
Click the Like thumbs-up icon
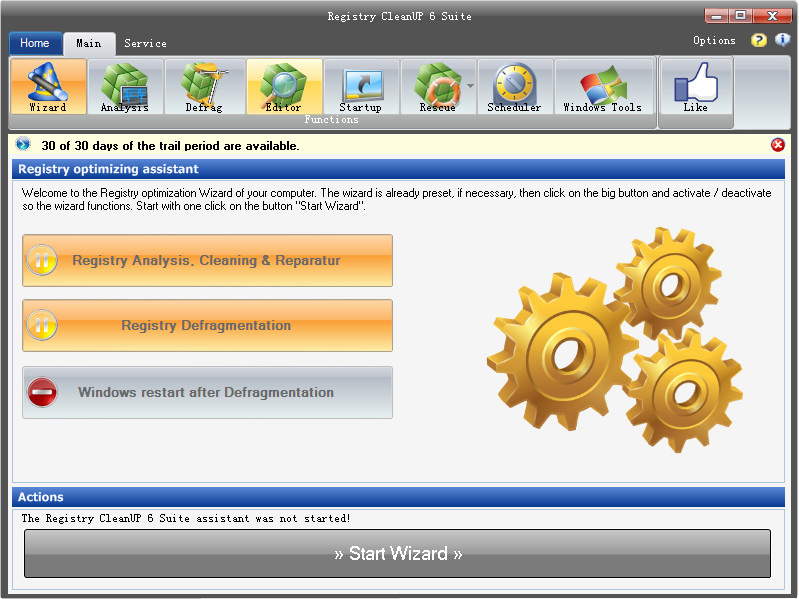click(x=695, y=86)
